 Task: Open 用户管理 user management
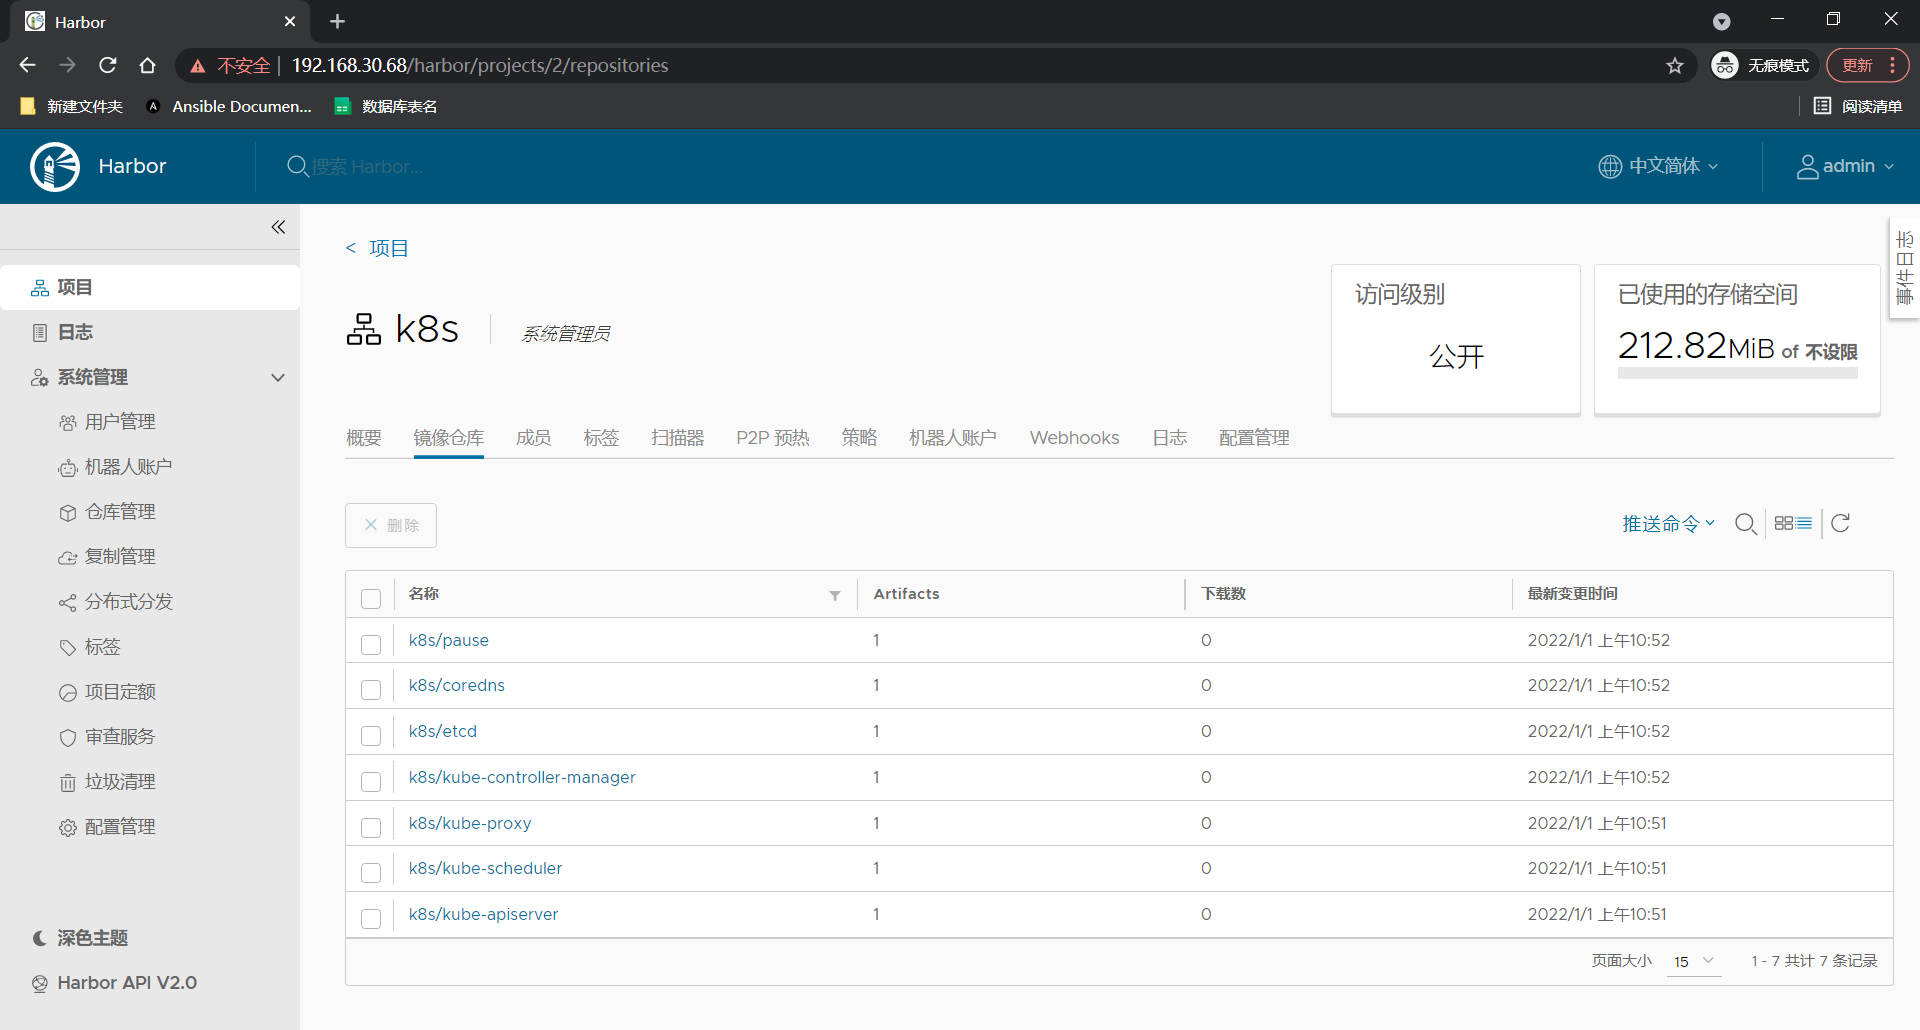[x=107, y=422]
